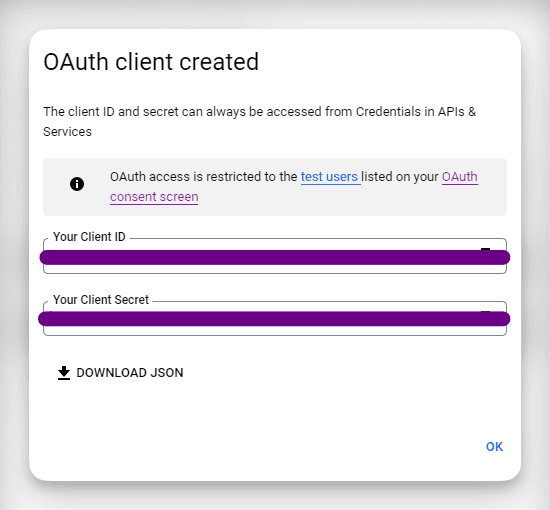550x510 pixels.
Task: Open the purple OAuth link in the banner
Action: [460, 177]
